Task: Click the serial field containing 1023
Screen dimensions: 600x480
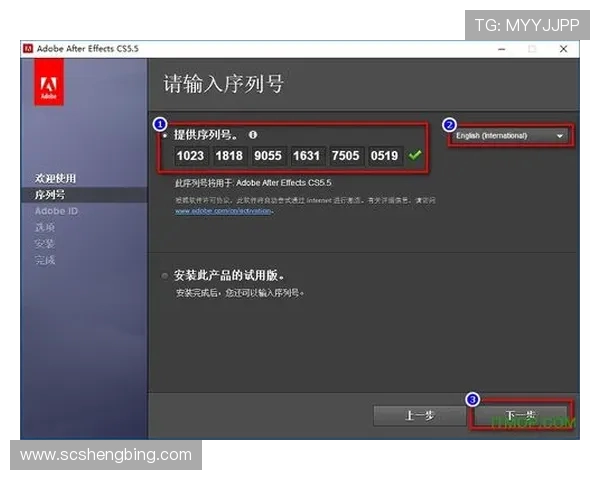Action: 191,156
